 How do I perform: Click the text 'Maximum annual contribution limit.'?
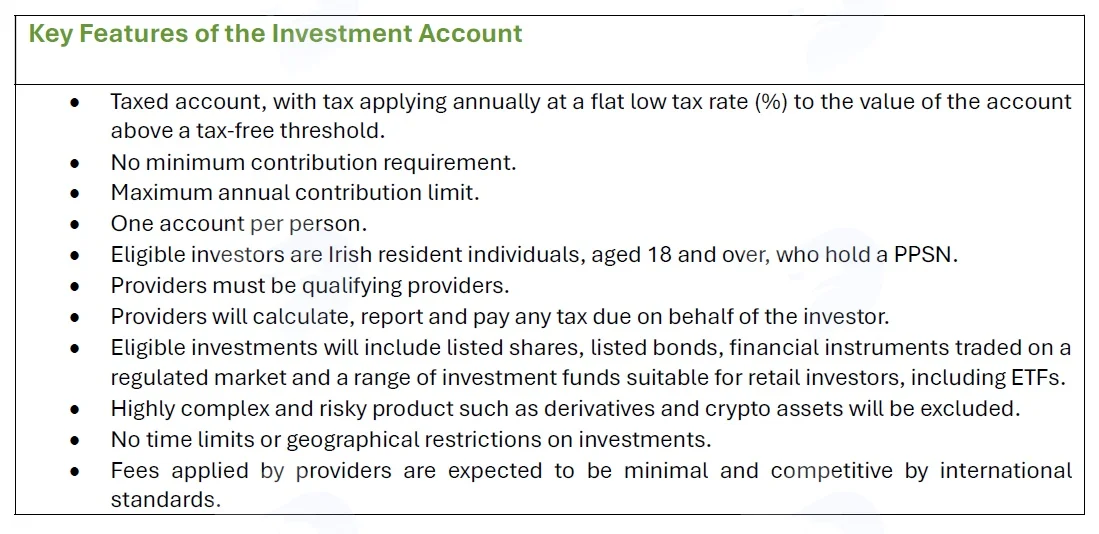pyautogui.click(x=295, y=193)
